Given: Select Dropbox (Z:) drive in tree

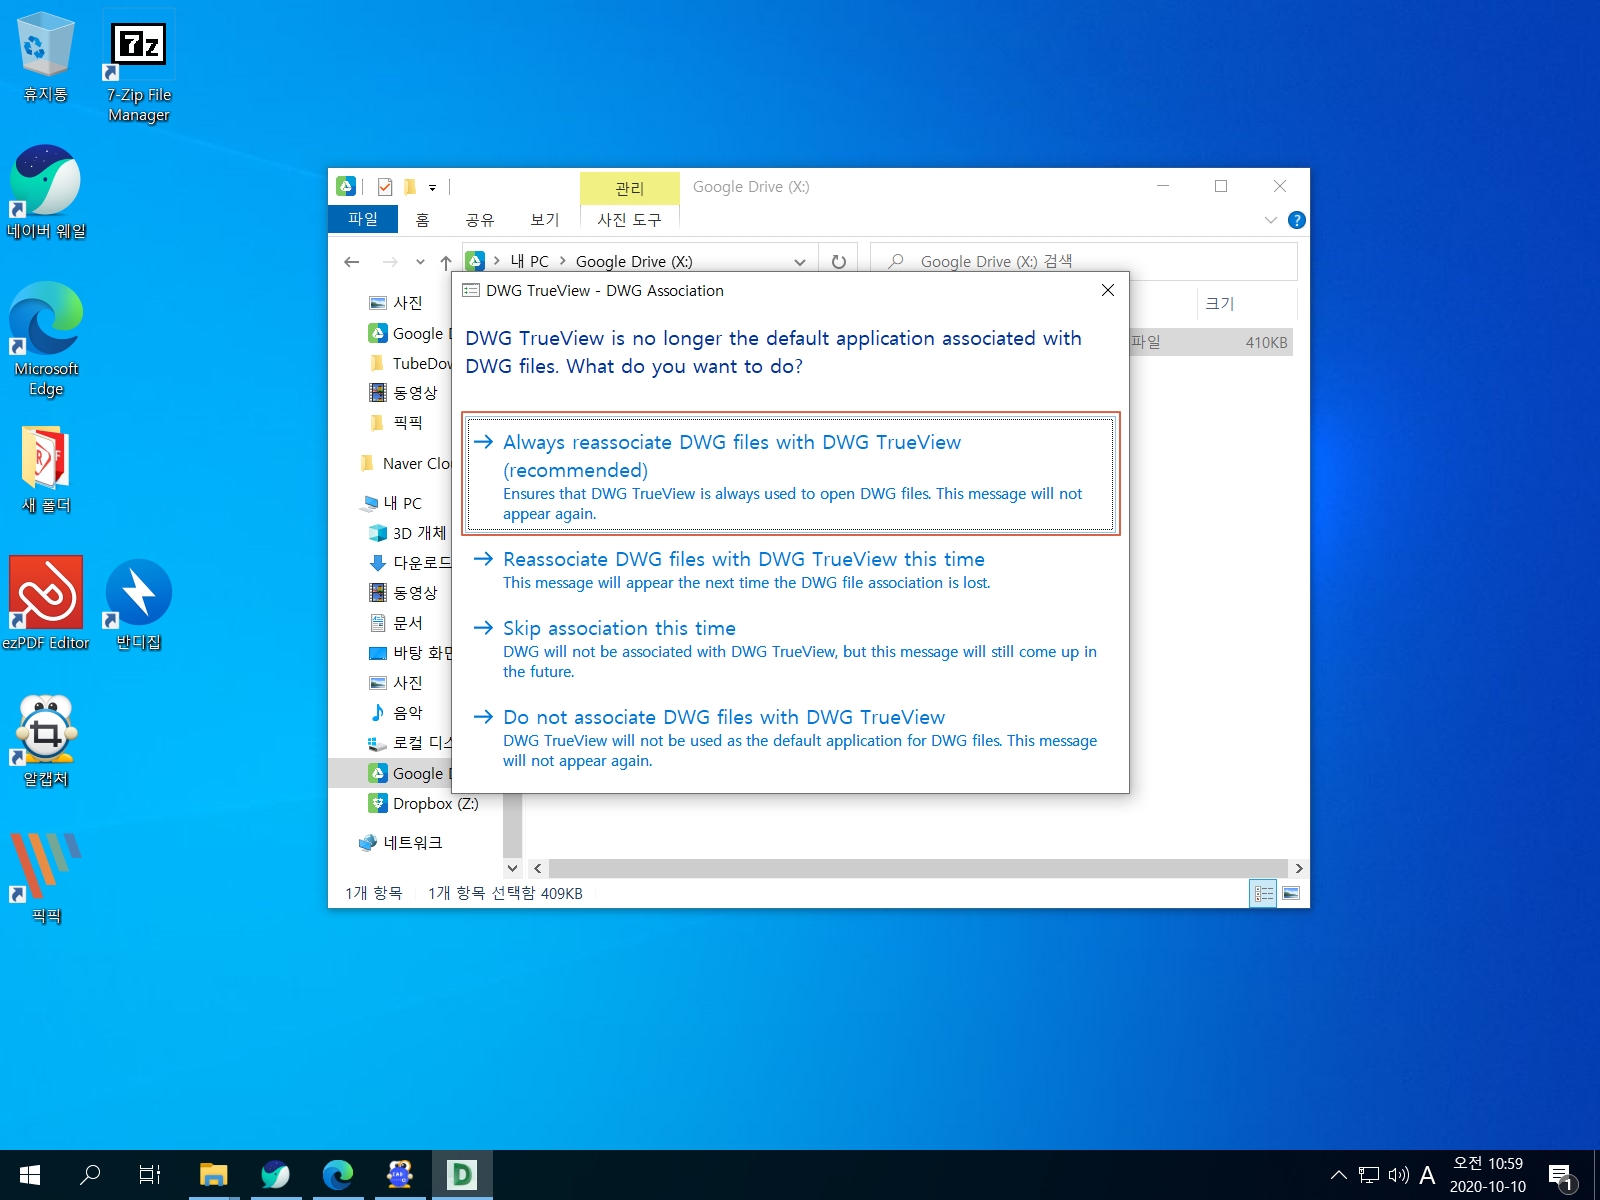Looking at the screenshot, I should coord(424,803).
